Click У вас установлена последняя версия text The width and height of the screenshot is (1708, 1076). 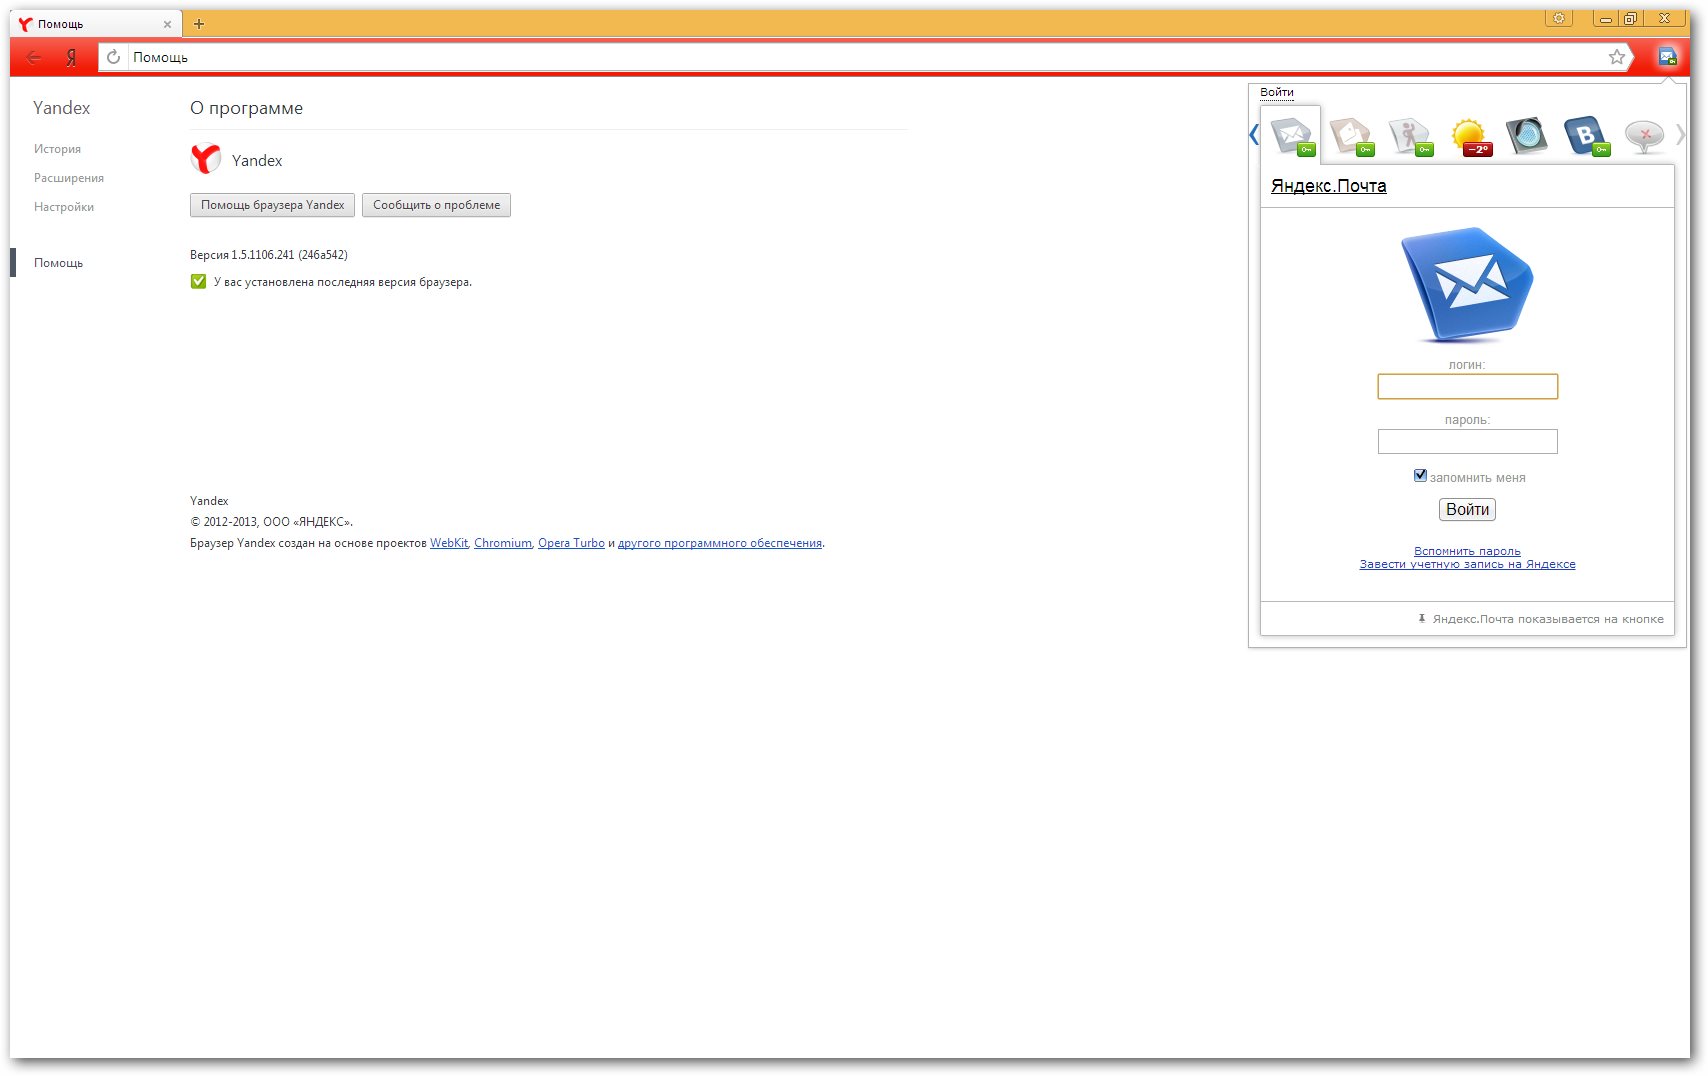pos(343,282)
